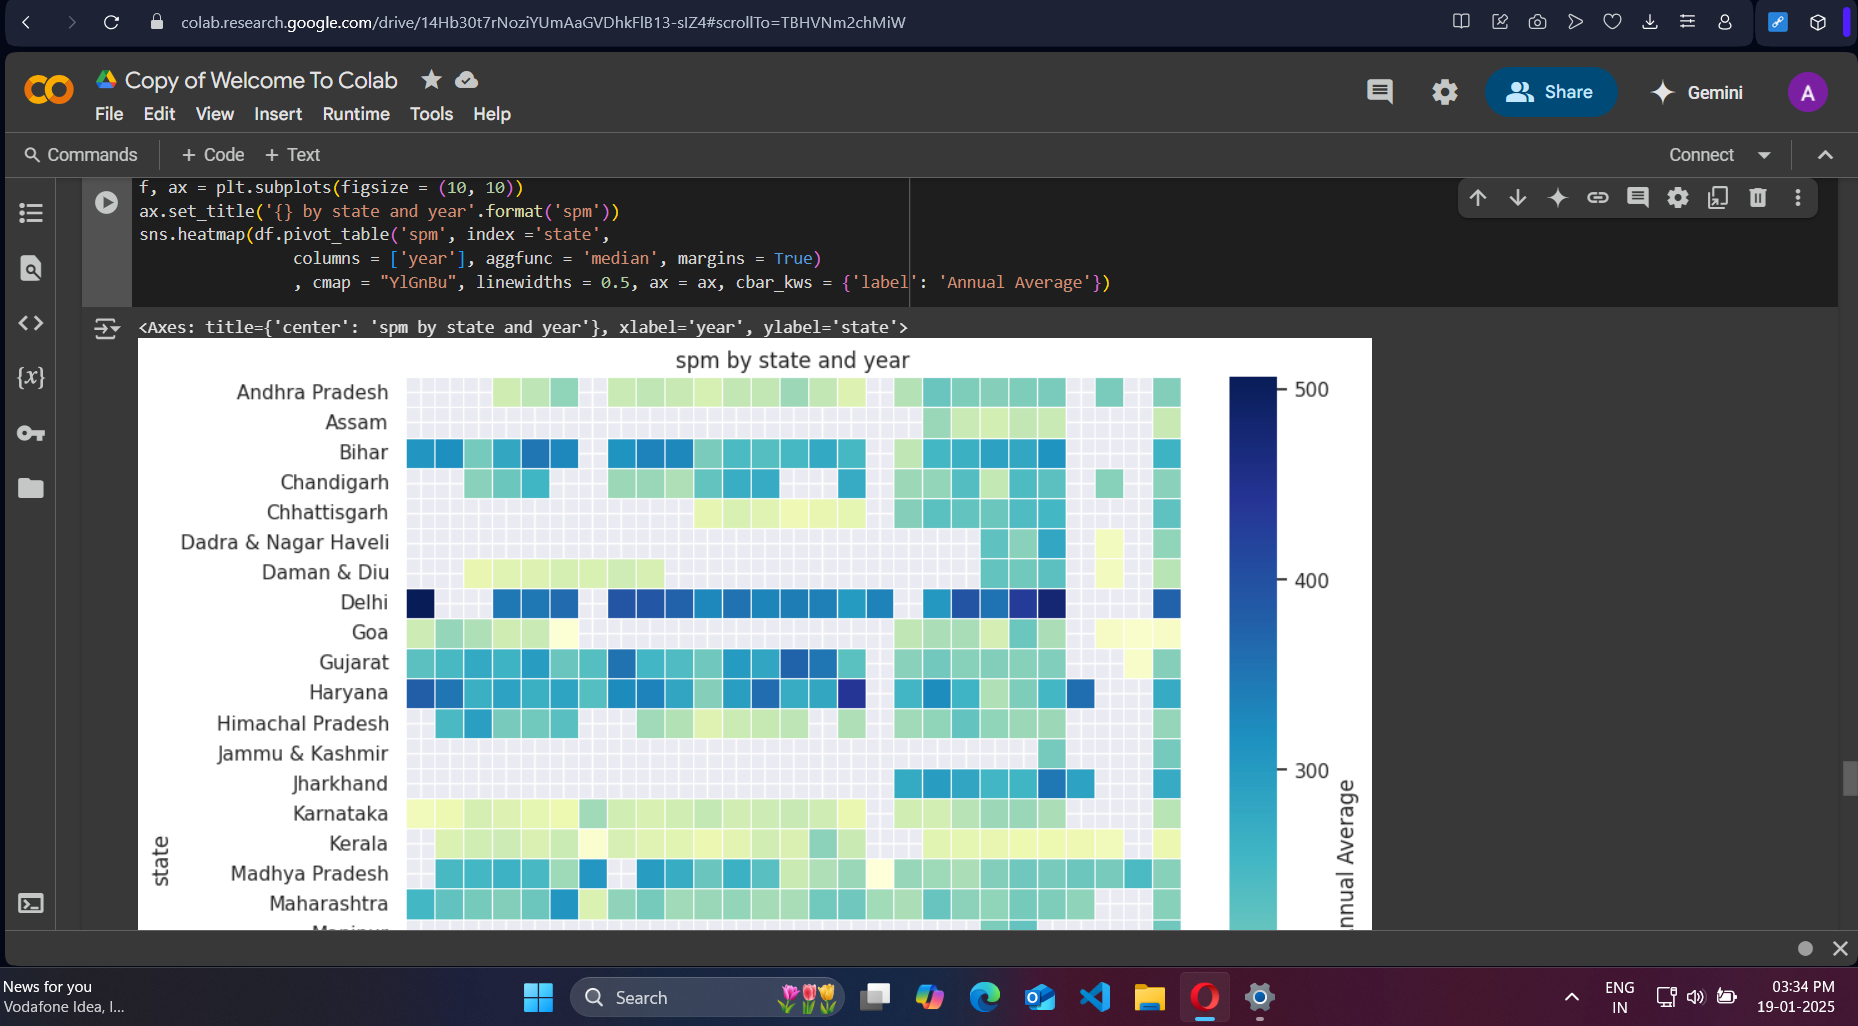
Task: Open the terminal icon at sidebar bottom
Action: 31,904
